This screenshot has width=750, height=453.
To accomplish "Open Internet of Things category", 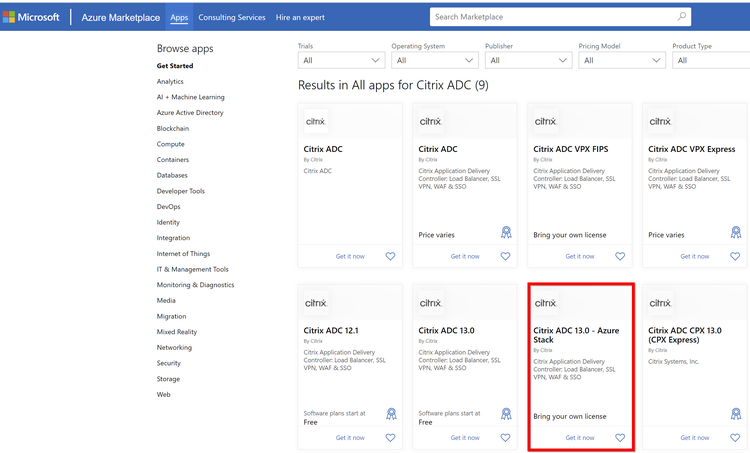I will point(183,254).
